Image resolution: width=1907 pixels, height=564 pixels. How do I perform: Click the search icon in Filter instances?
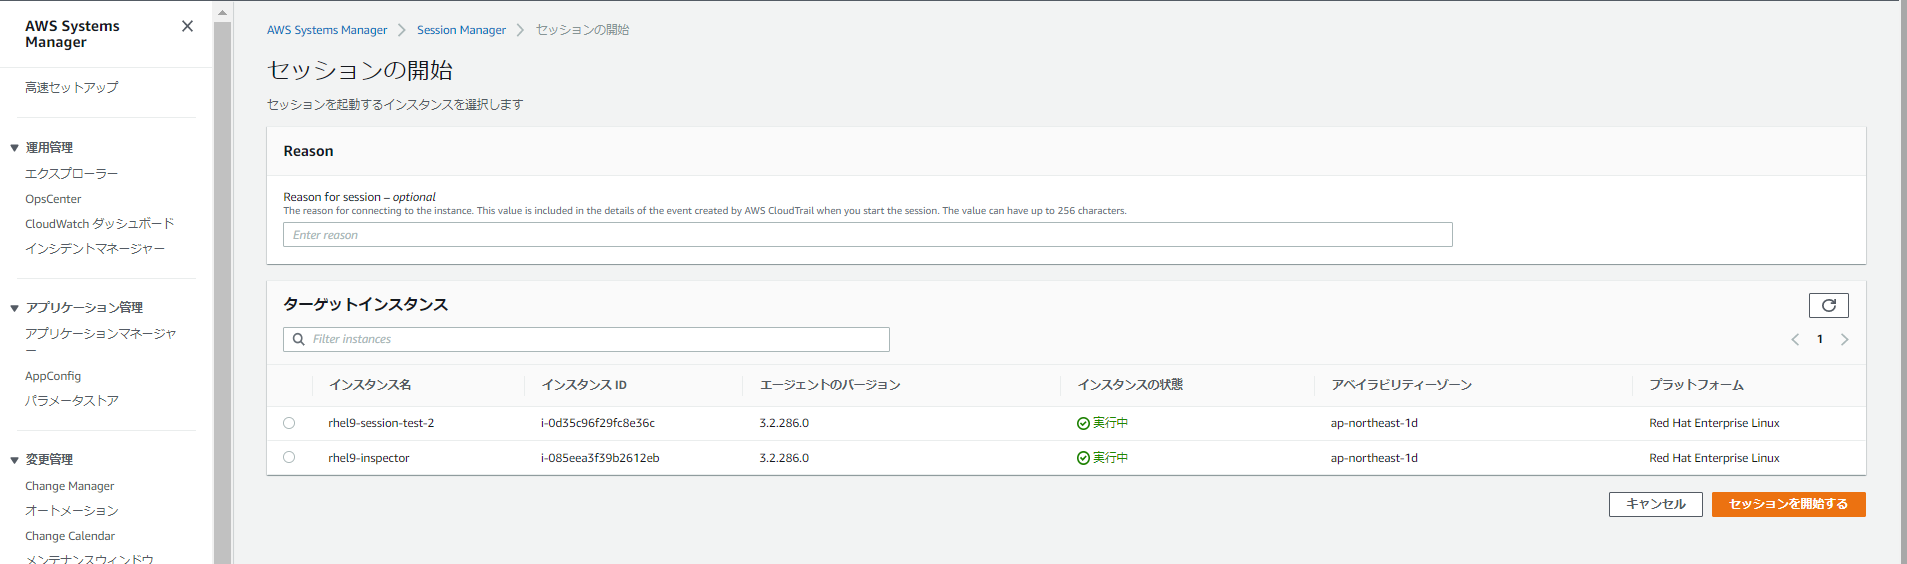[x=298, y=340]
